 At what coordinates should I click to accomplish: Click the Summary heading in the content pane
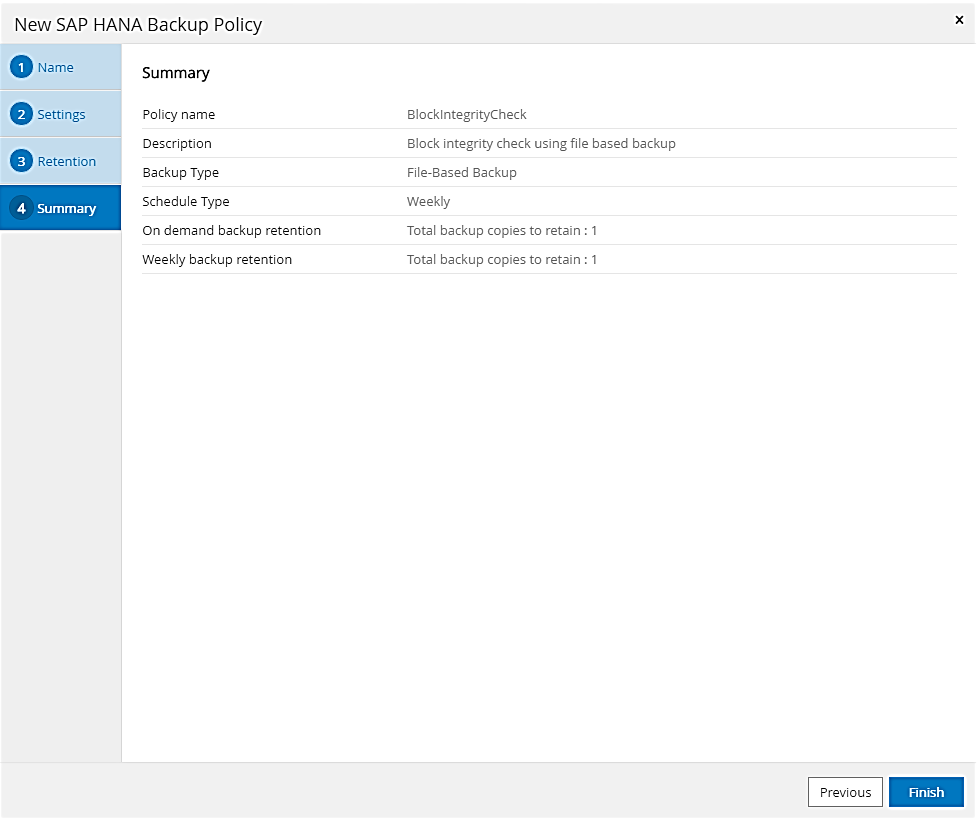[176, 73]
